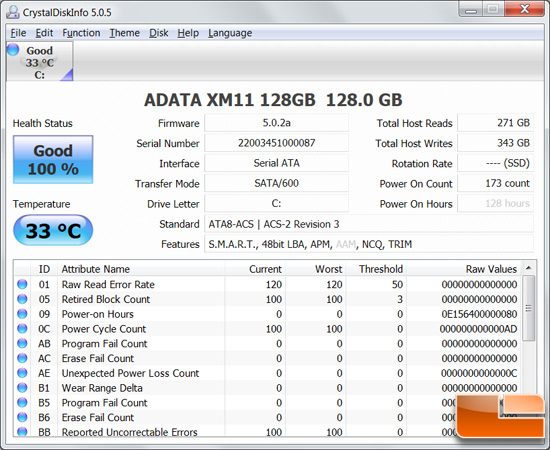Click the Worst column header
This screenshot has height=450, width=550.
(x=316, y=269)
